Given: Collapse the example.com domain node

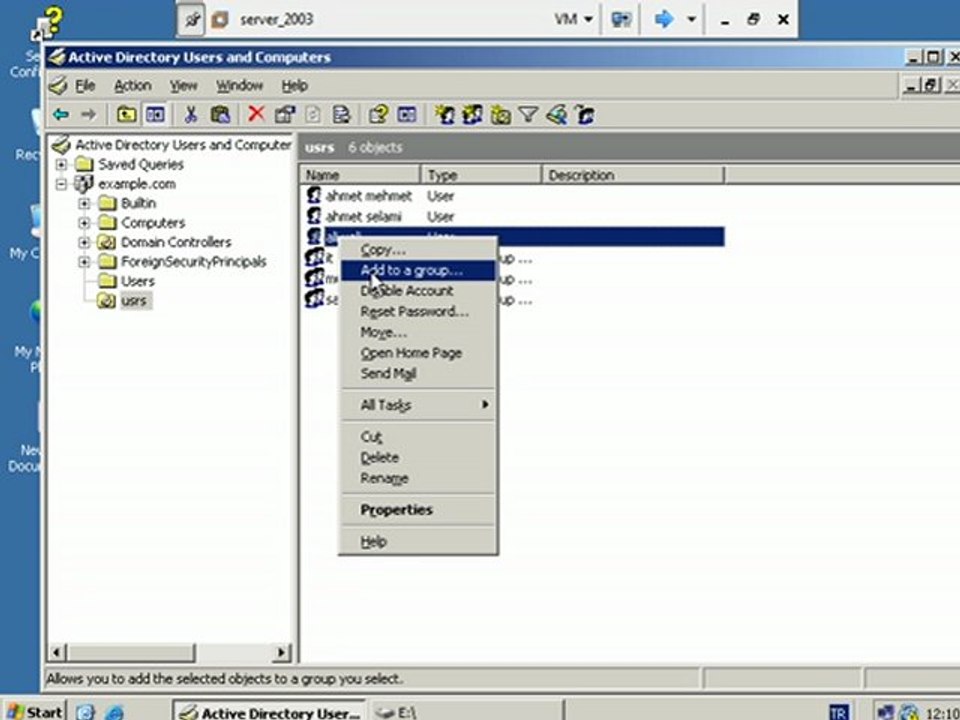Looking at the screenshot, I should (61, 184).
